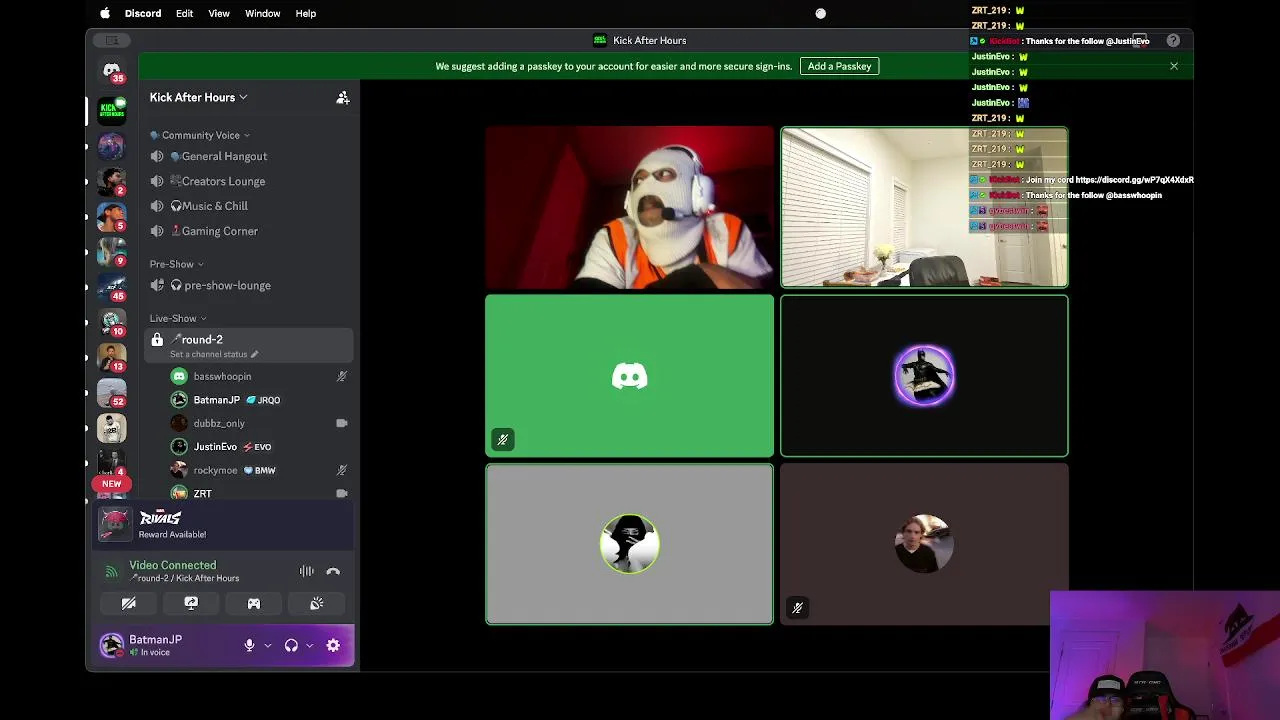
Task: Start an activity with the gamepad icon
Action: (x=254, y=603)
